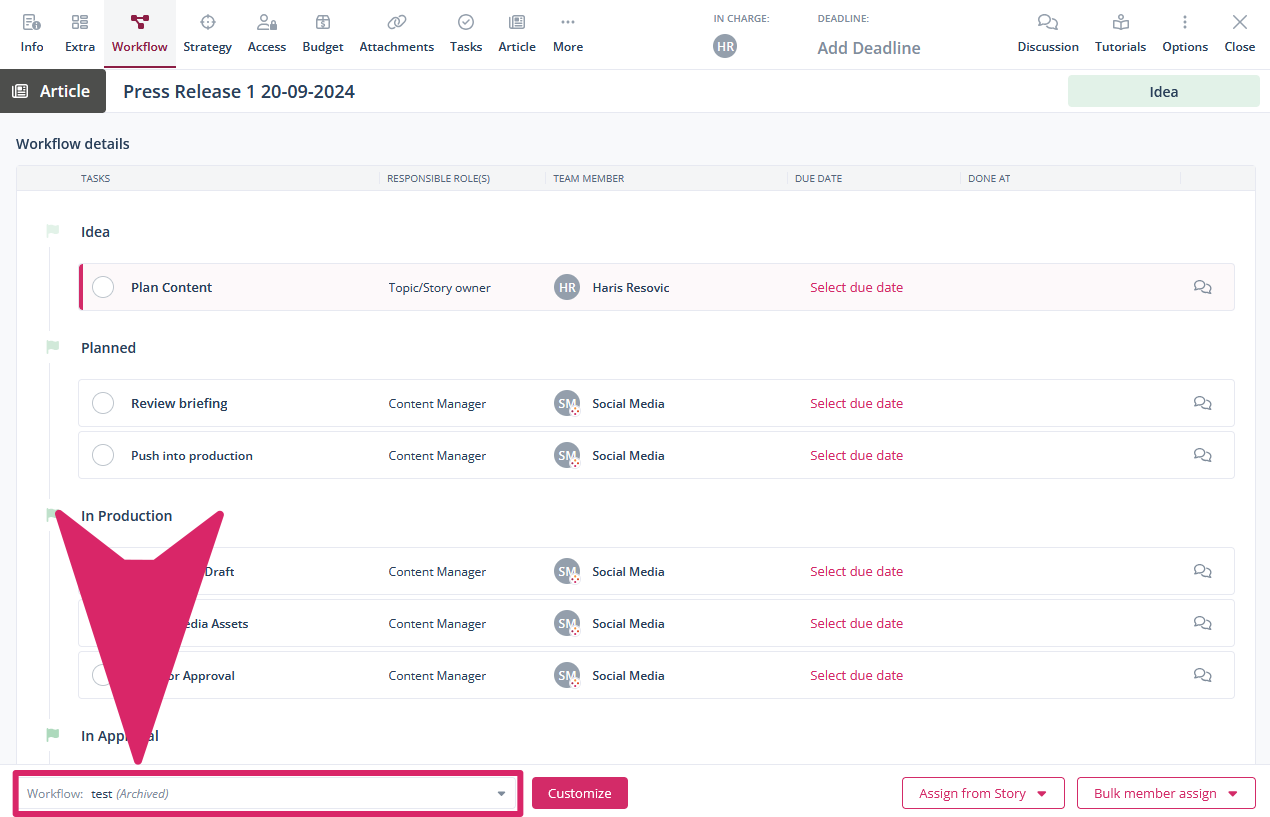Select due date for Media Assets task
The width and height of the screenshot is (1270, 817).
coord(856,623)
